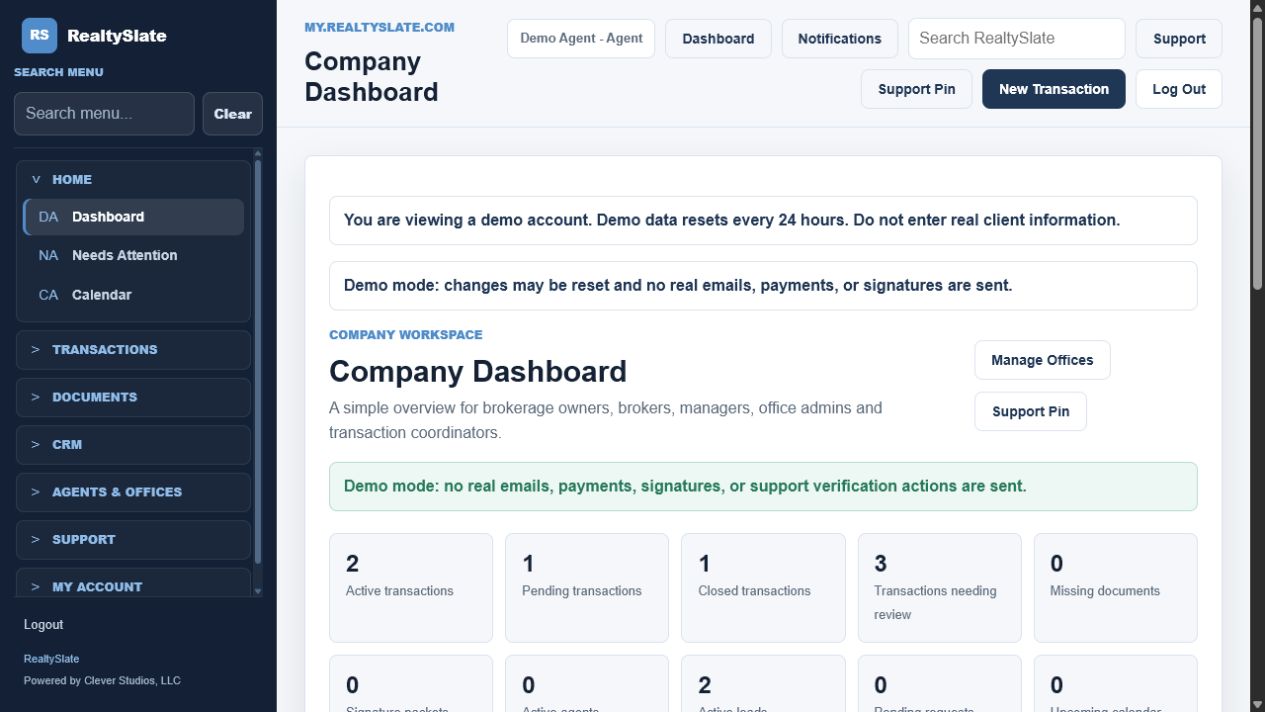This screenshot has height=712, width=1265.
Task: Open Notifications in the top bar
Action: [839, 39]
